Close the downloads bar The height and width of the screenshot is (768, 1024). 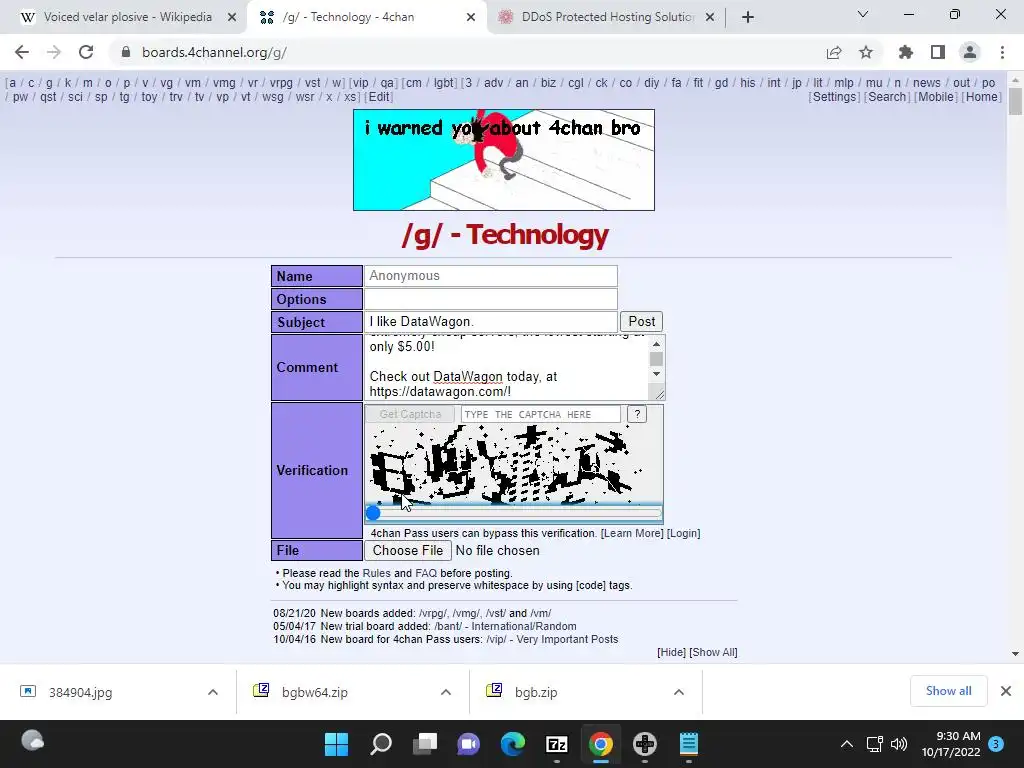tap(1006, 691)
